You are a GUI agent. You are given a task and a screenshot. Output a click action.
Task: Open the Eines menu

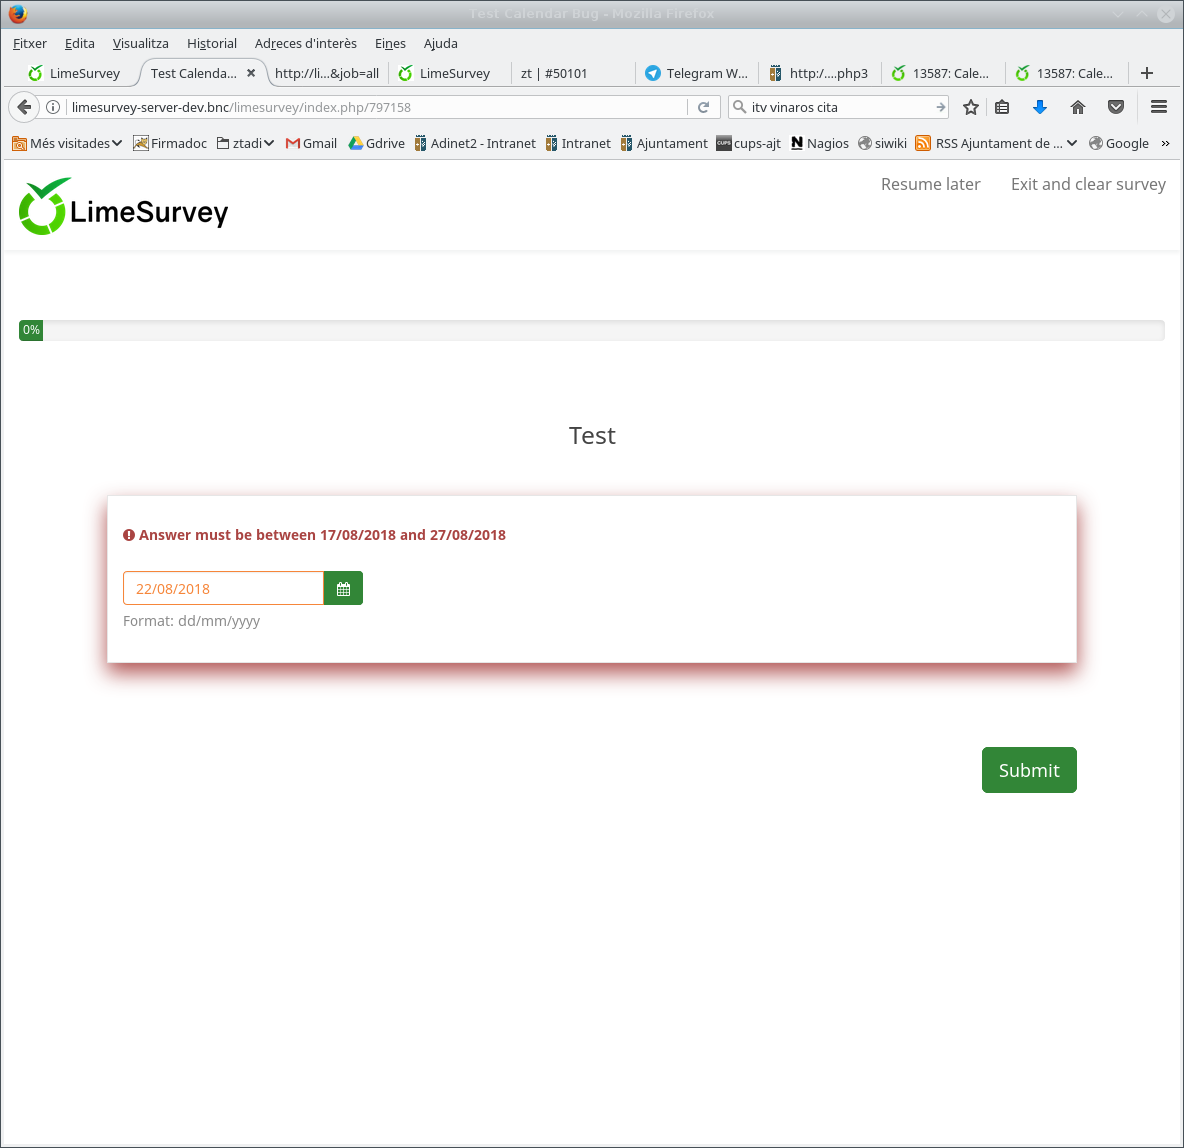pyautogui.click(x=390, y=44)
